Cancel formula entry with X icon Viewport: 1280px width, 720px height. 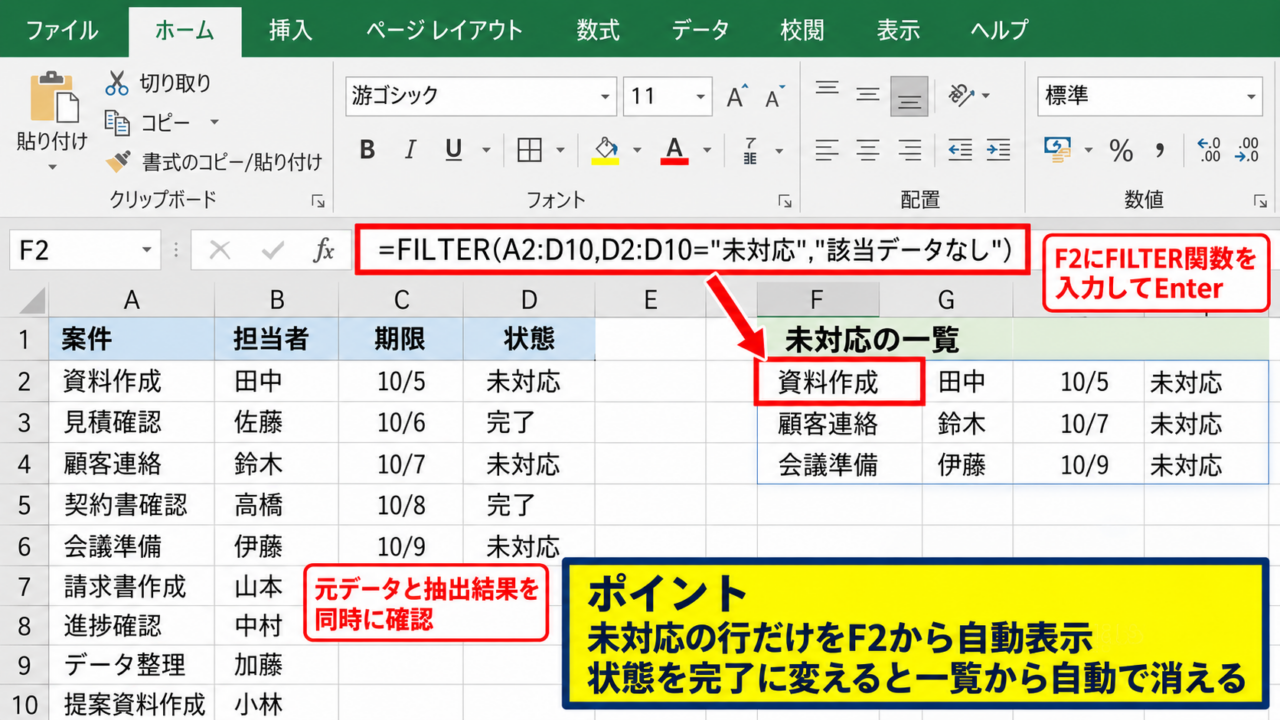click(x=220, y=250)
